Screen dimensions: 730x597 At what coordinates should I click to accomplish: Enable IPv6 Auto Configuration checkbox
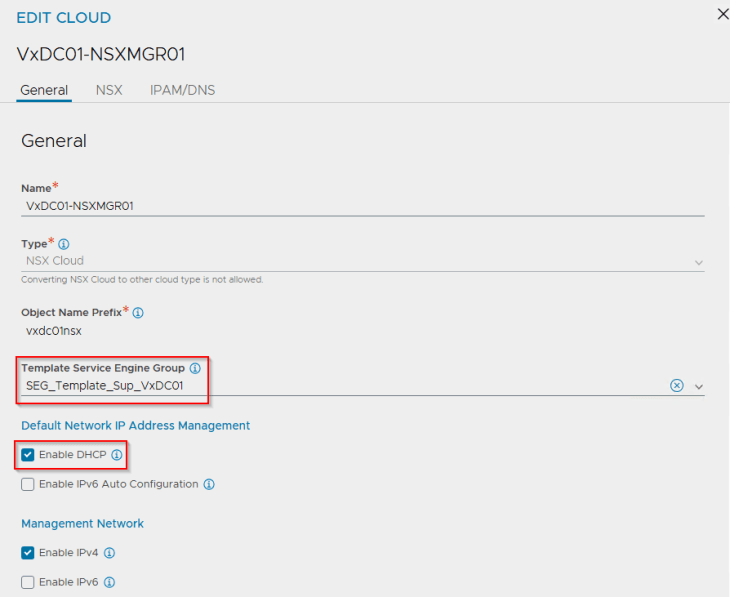[x=28, y=484]
